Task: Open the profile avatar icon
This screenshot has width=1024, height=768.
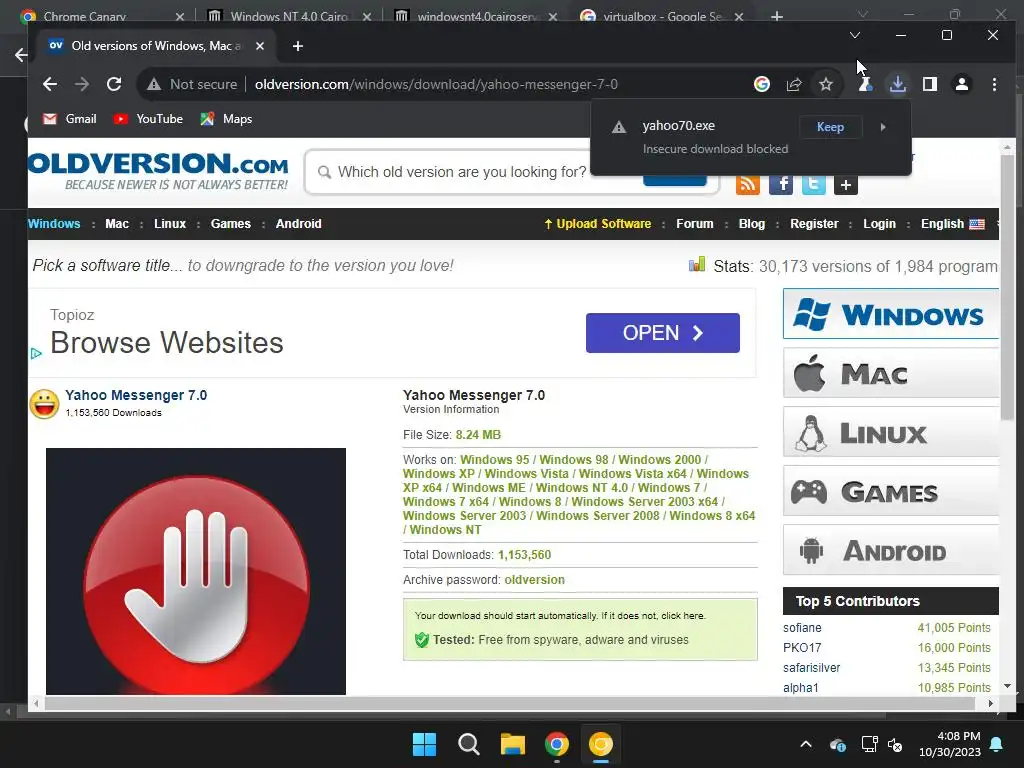Action: pyautogui.click(x=962, y=84)
